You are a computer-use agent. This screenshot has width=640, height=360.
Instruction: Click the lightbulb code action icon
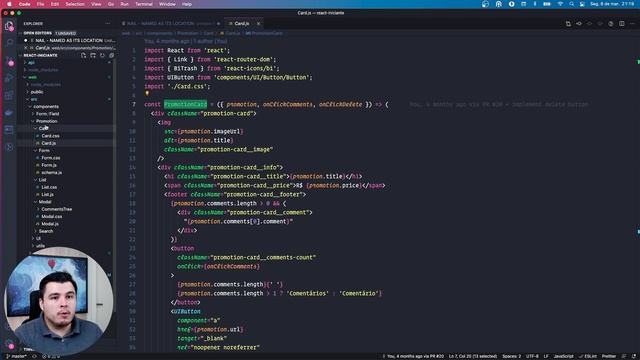[147, 94]
